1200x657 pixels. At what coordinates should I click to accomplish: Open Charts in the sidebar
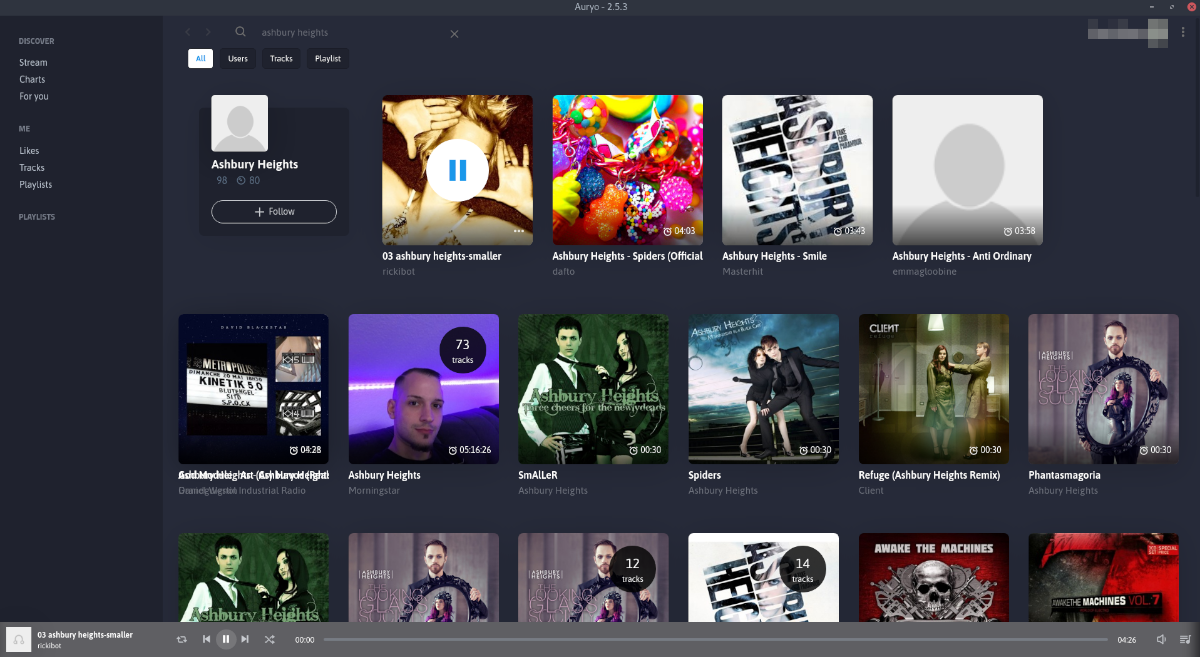coord(32,79)
